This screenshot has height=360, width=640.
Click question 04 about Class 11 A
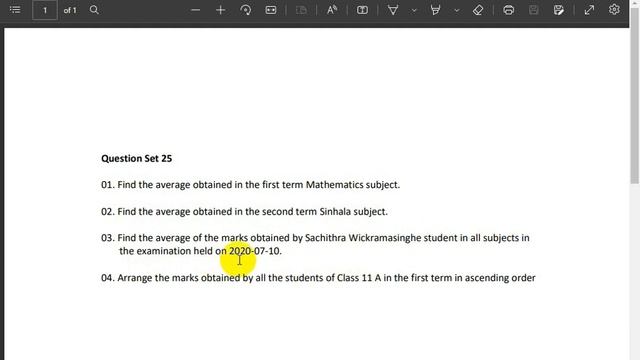(318, 278)
